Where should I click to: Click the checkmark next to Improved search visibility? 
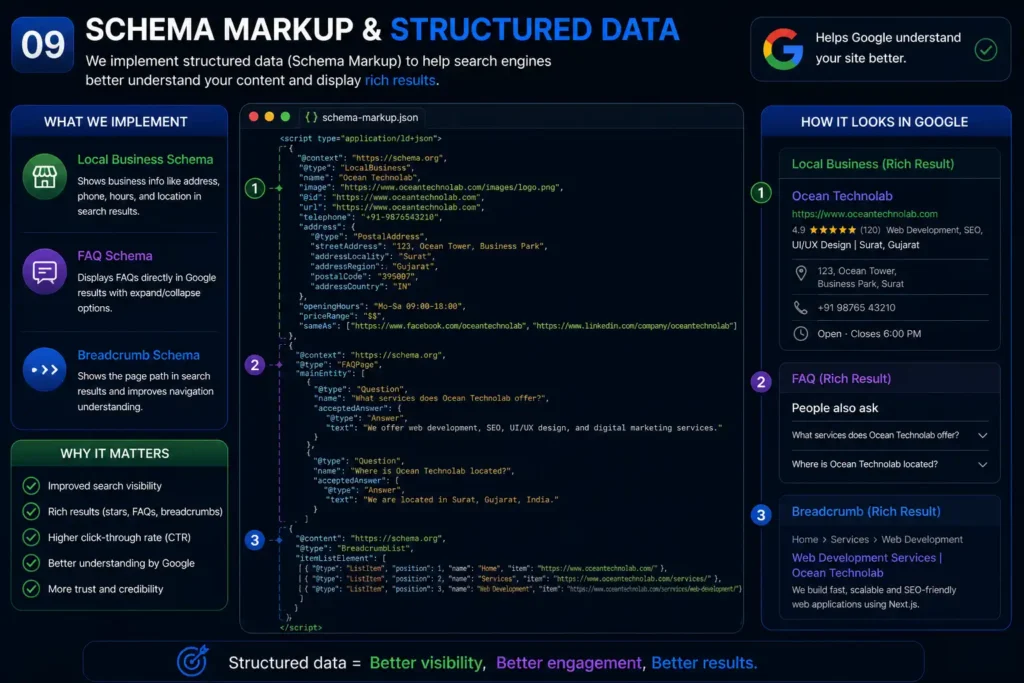31,486
